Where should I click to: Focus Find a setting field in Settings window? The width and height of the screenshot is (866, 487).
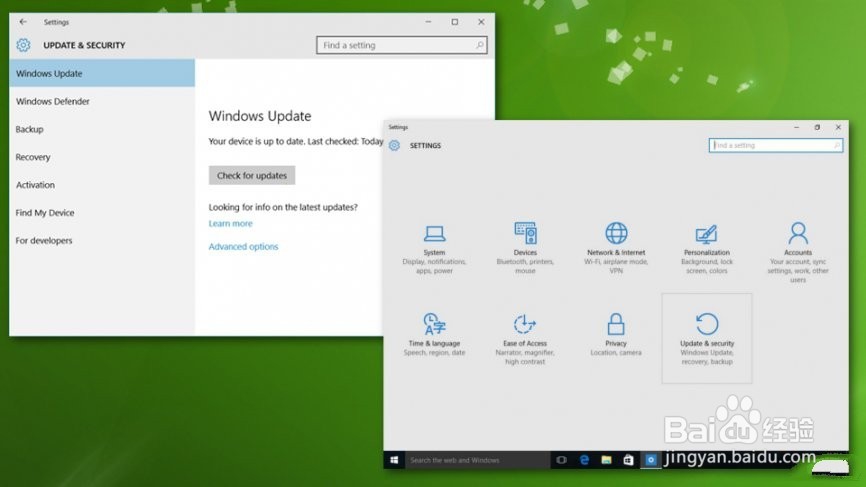775,145
